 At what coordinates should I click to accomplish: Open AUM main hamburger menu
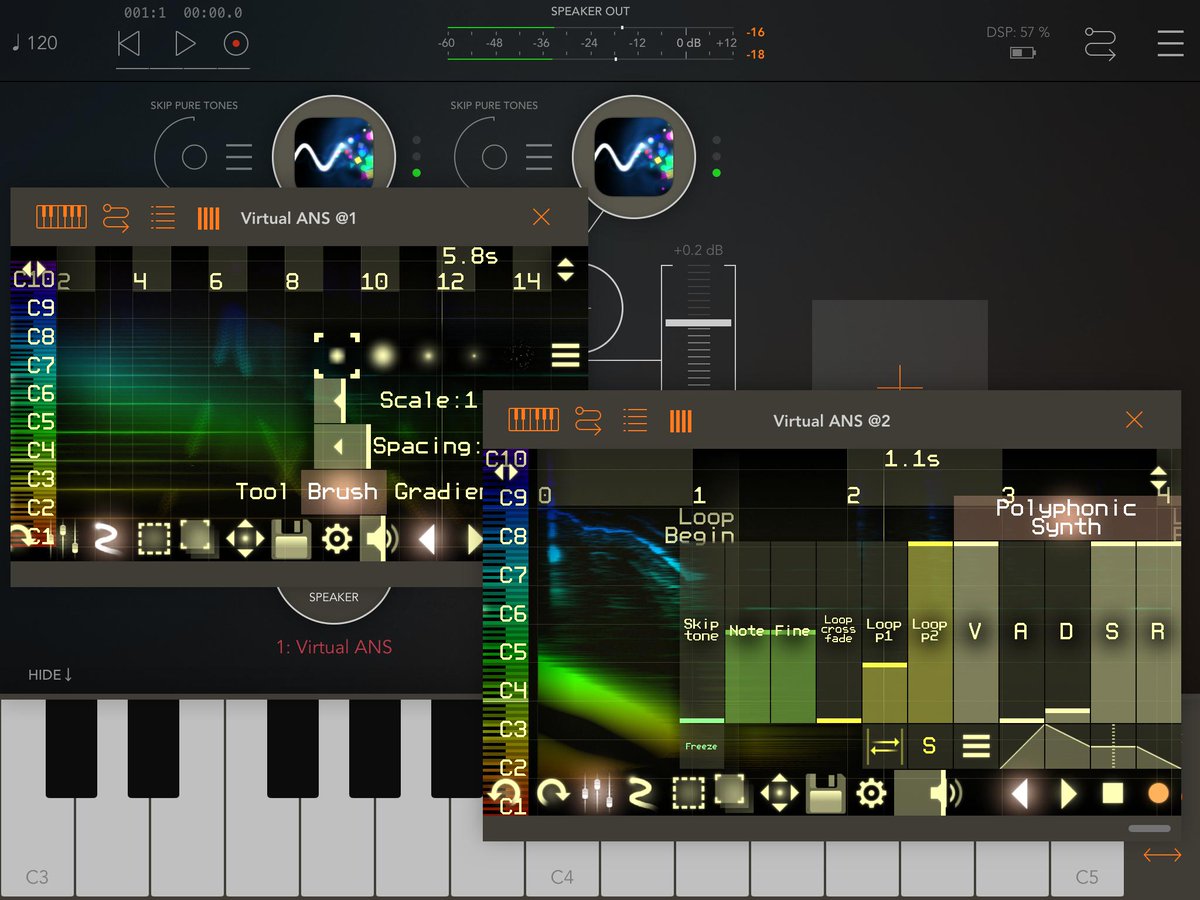pyautogui.click(x=1170, y=44)
